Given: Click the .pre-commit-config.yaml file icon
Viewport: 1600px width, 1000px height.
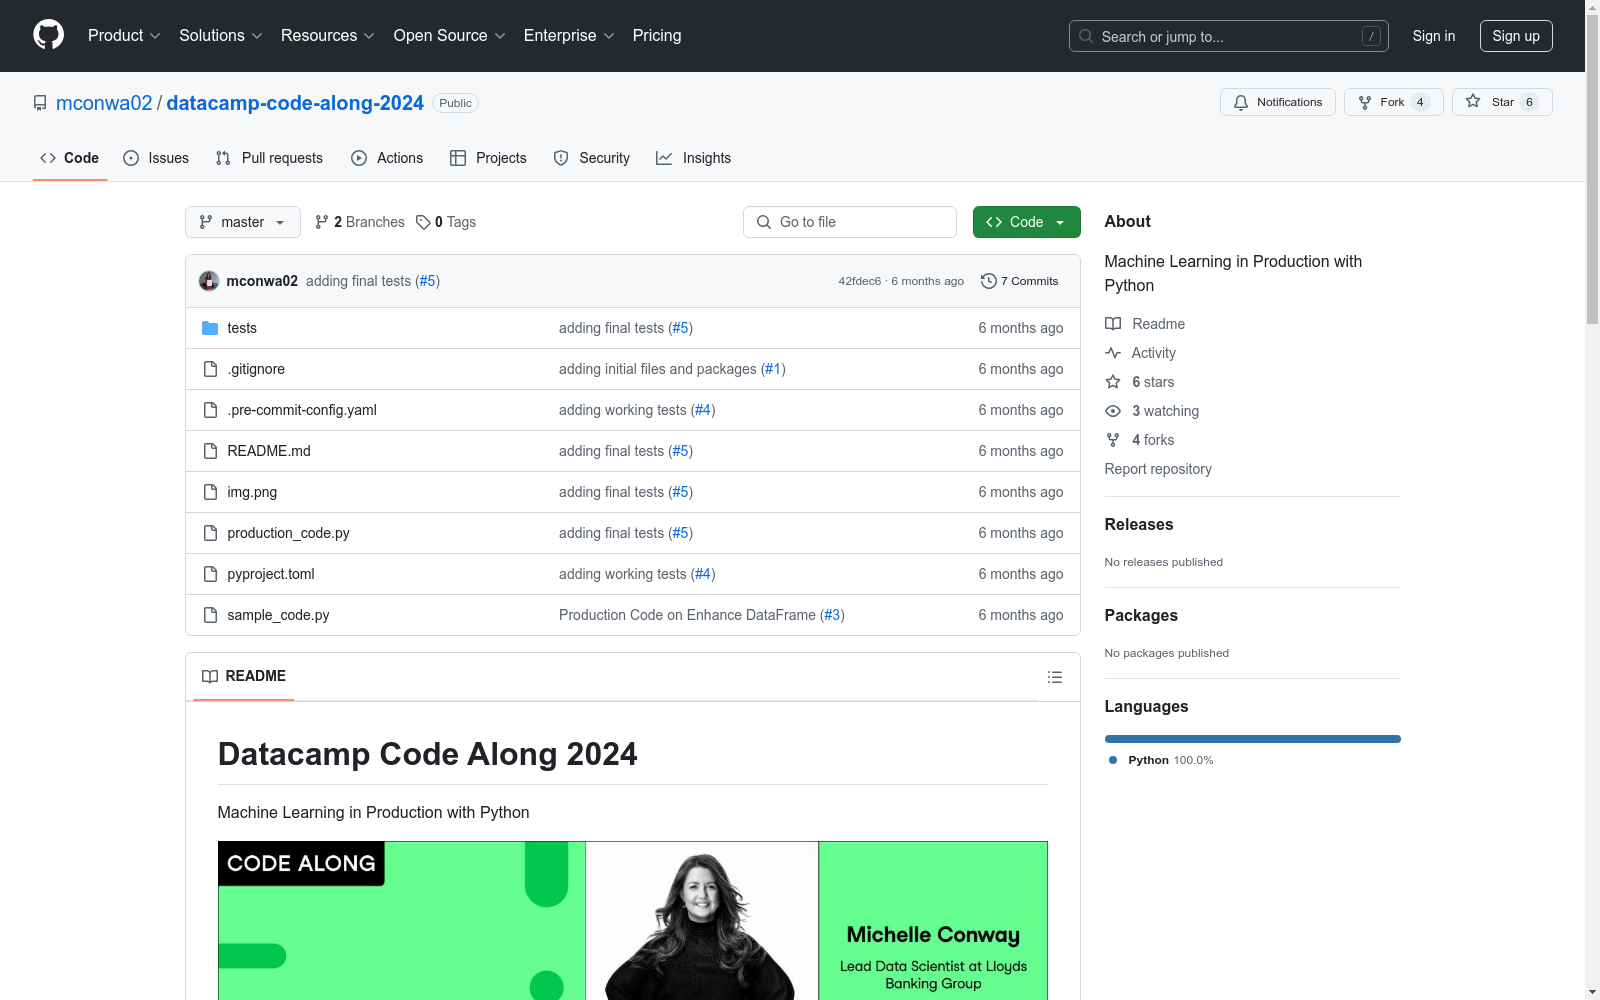Looking at the screenshot, I should coord(210,410).
